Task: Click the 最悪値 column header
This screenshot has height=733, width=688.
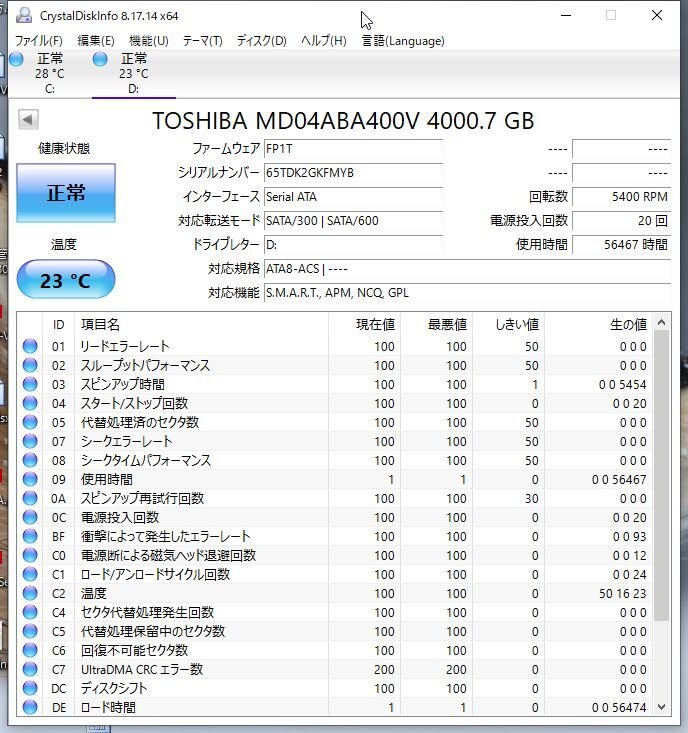Action: pyautogui.click(x=437, y=324)
